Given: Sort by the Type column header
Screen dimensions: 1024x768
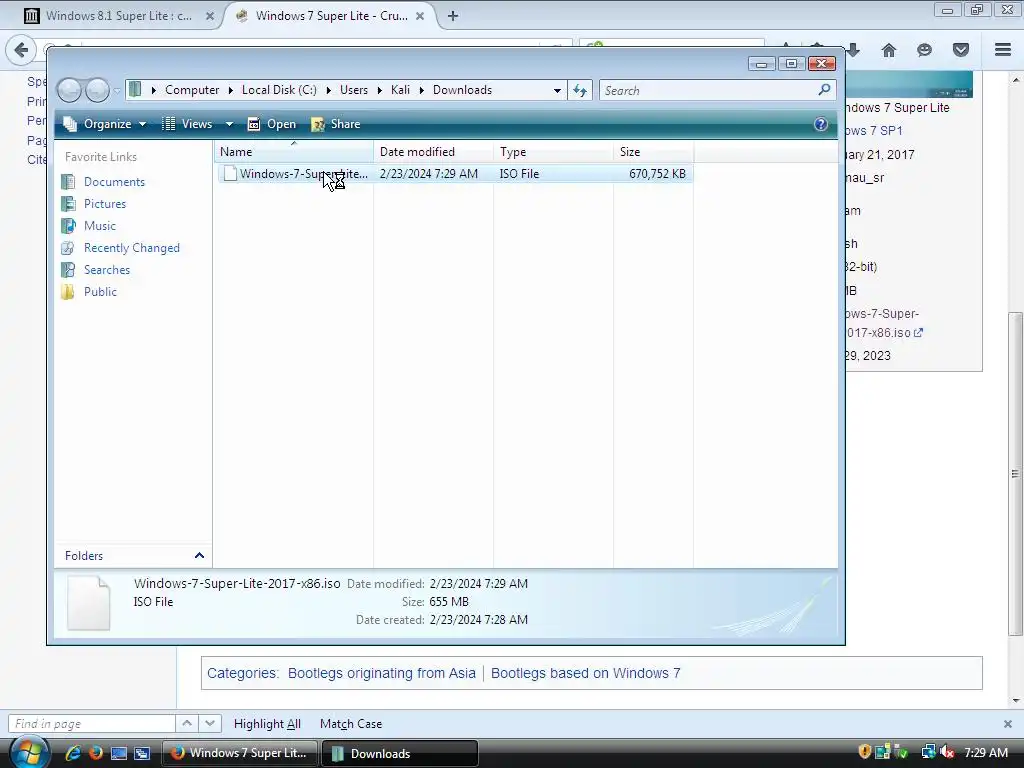Looking at the screenshot, I should [553, 152].
